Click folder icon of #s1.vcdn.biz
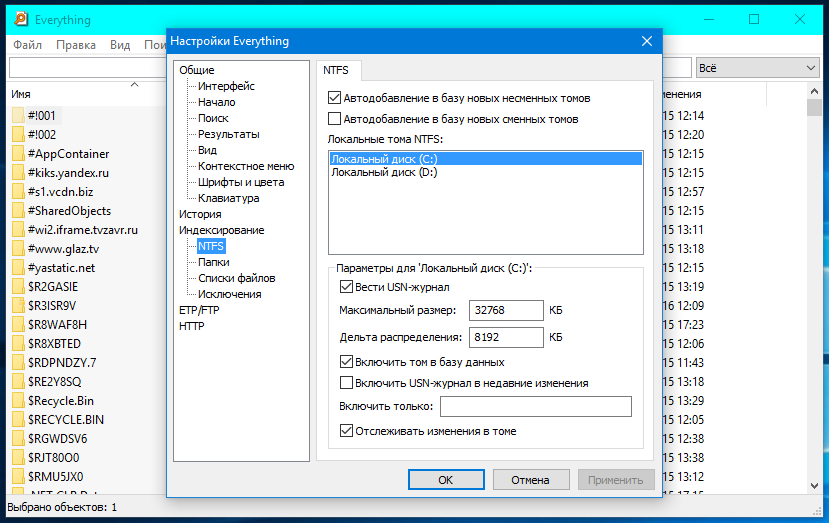The width and height of the screenshot is (829, 523). pos(18,191)
